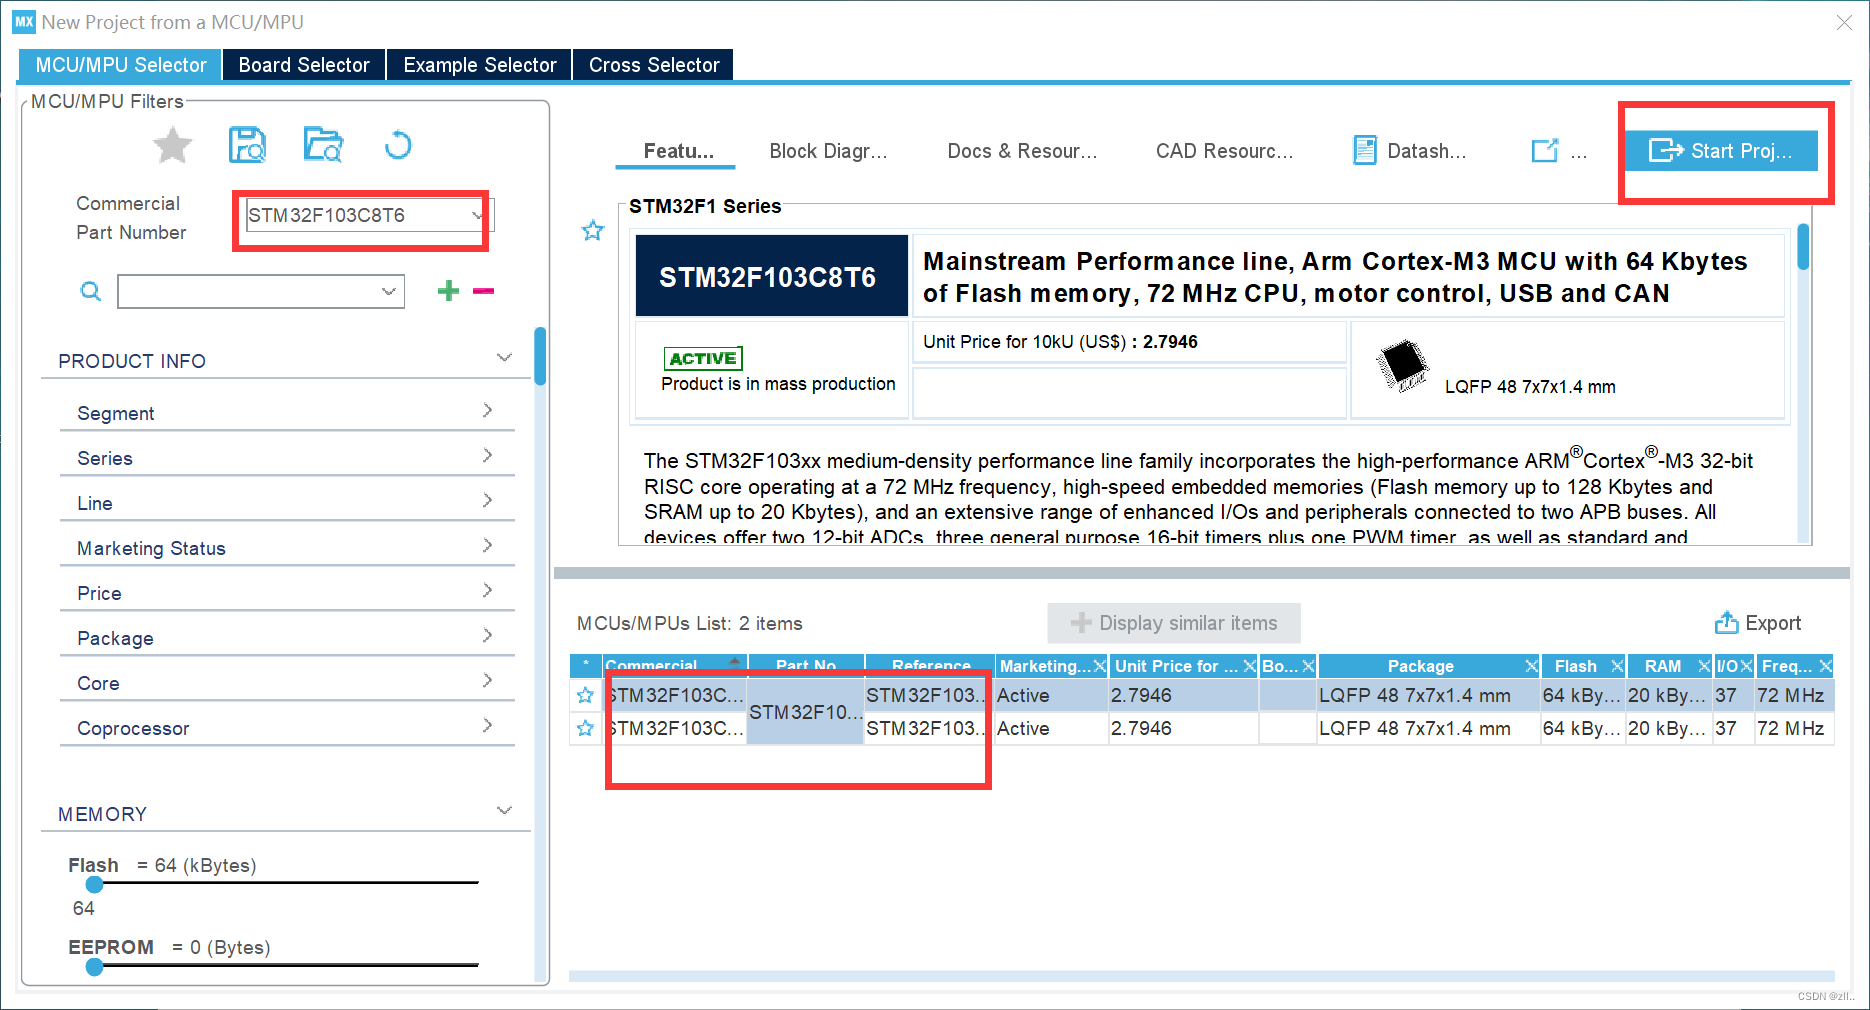
Task: Click the LQFP 48 package chip image
Action: [1403, 366]
